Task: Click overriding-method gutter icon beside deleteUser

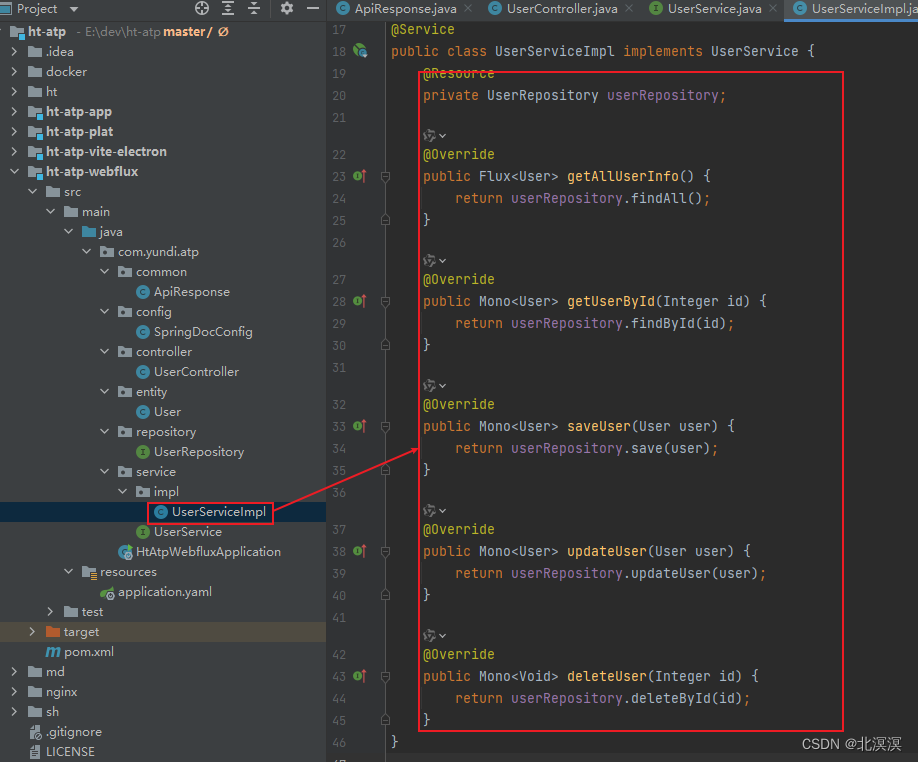Action: tap(358, 676)
